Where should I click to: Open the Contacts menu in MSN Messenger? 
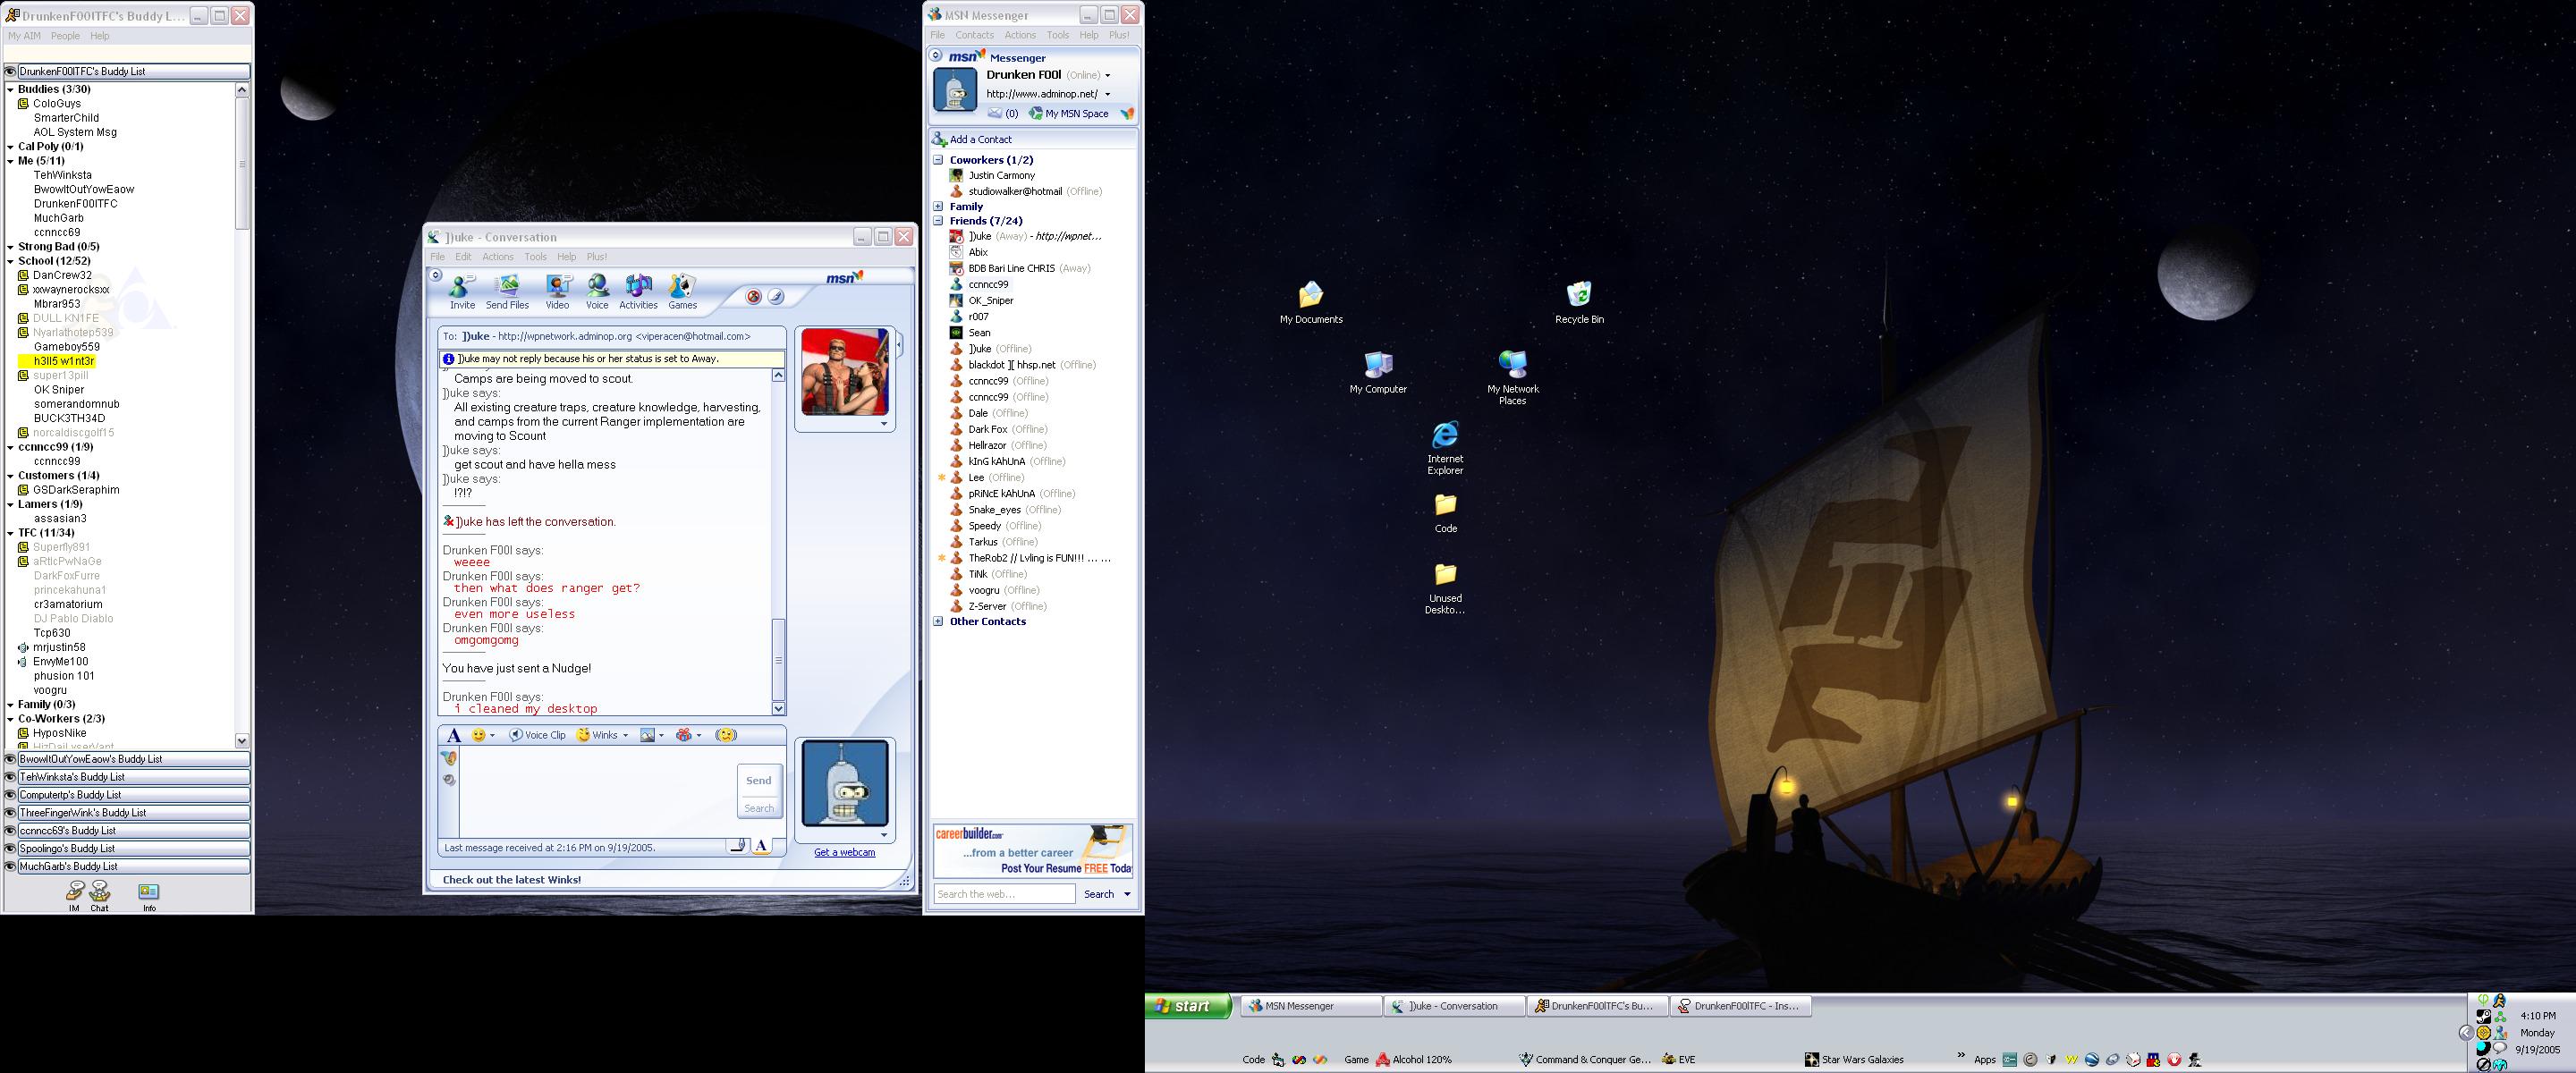point(974,35)
